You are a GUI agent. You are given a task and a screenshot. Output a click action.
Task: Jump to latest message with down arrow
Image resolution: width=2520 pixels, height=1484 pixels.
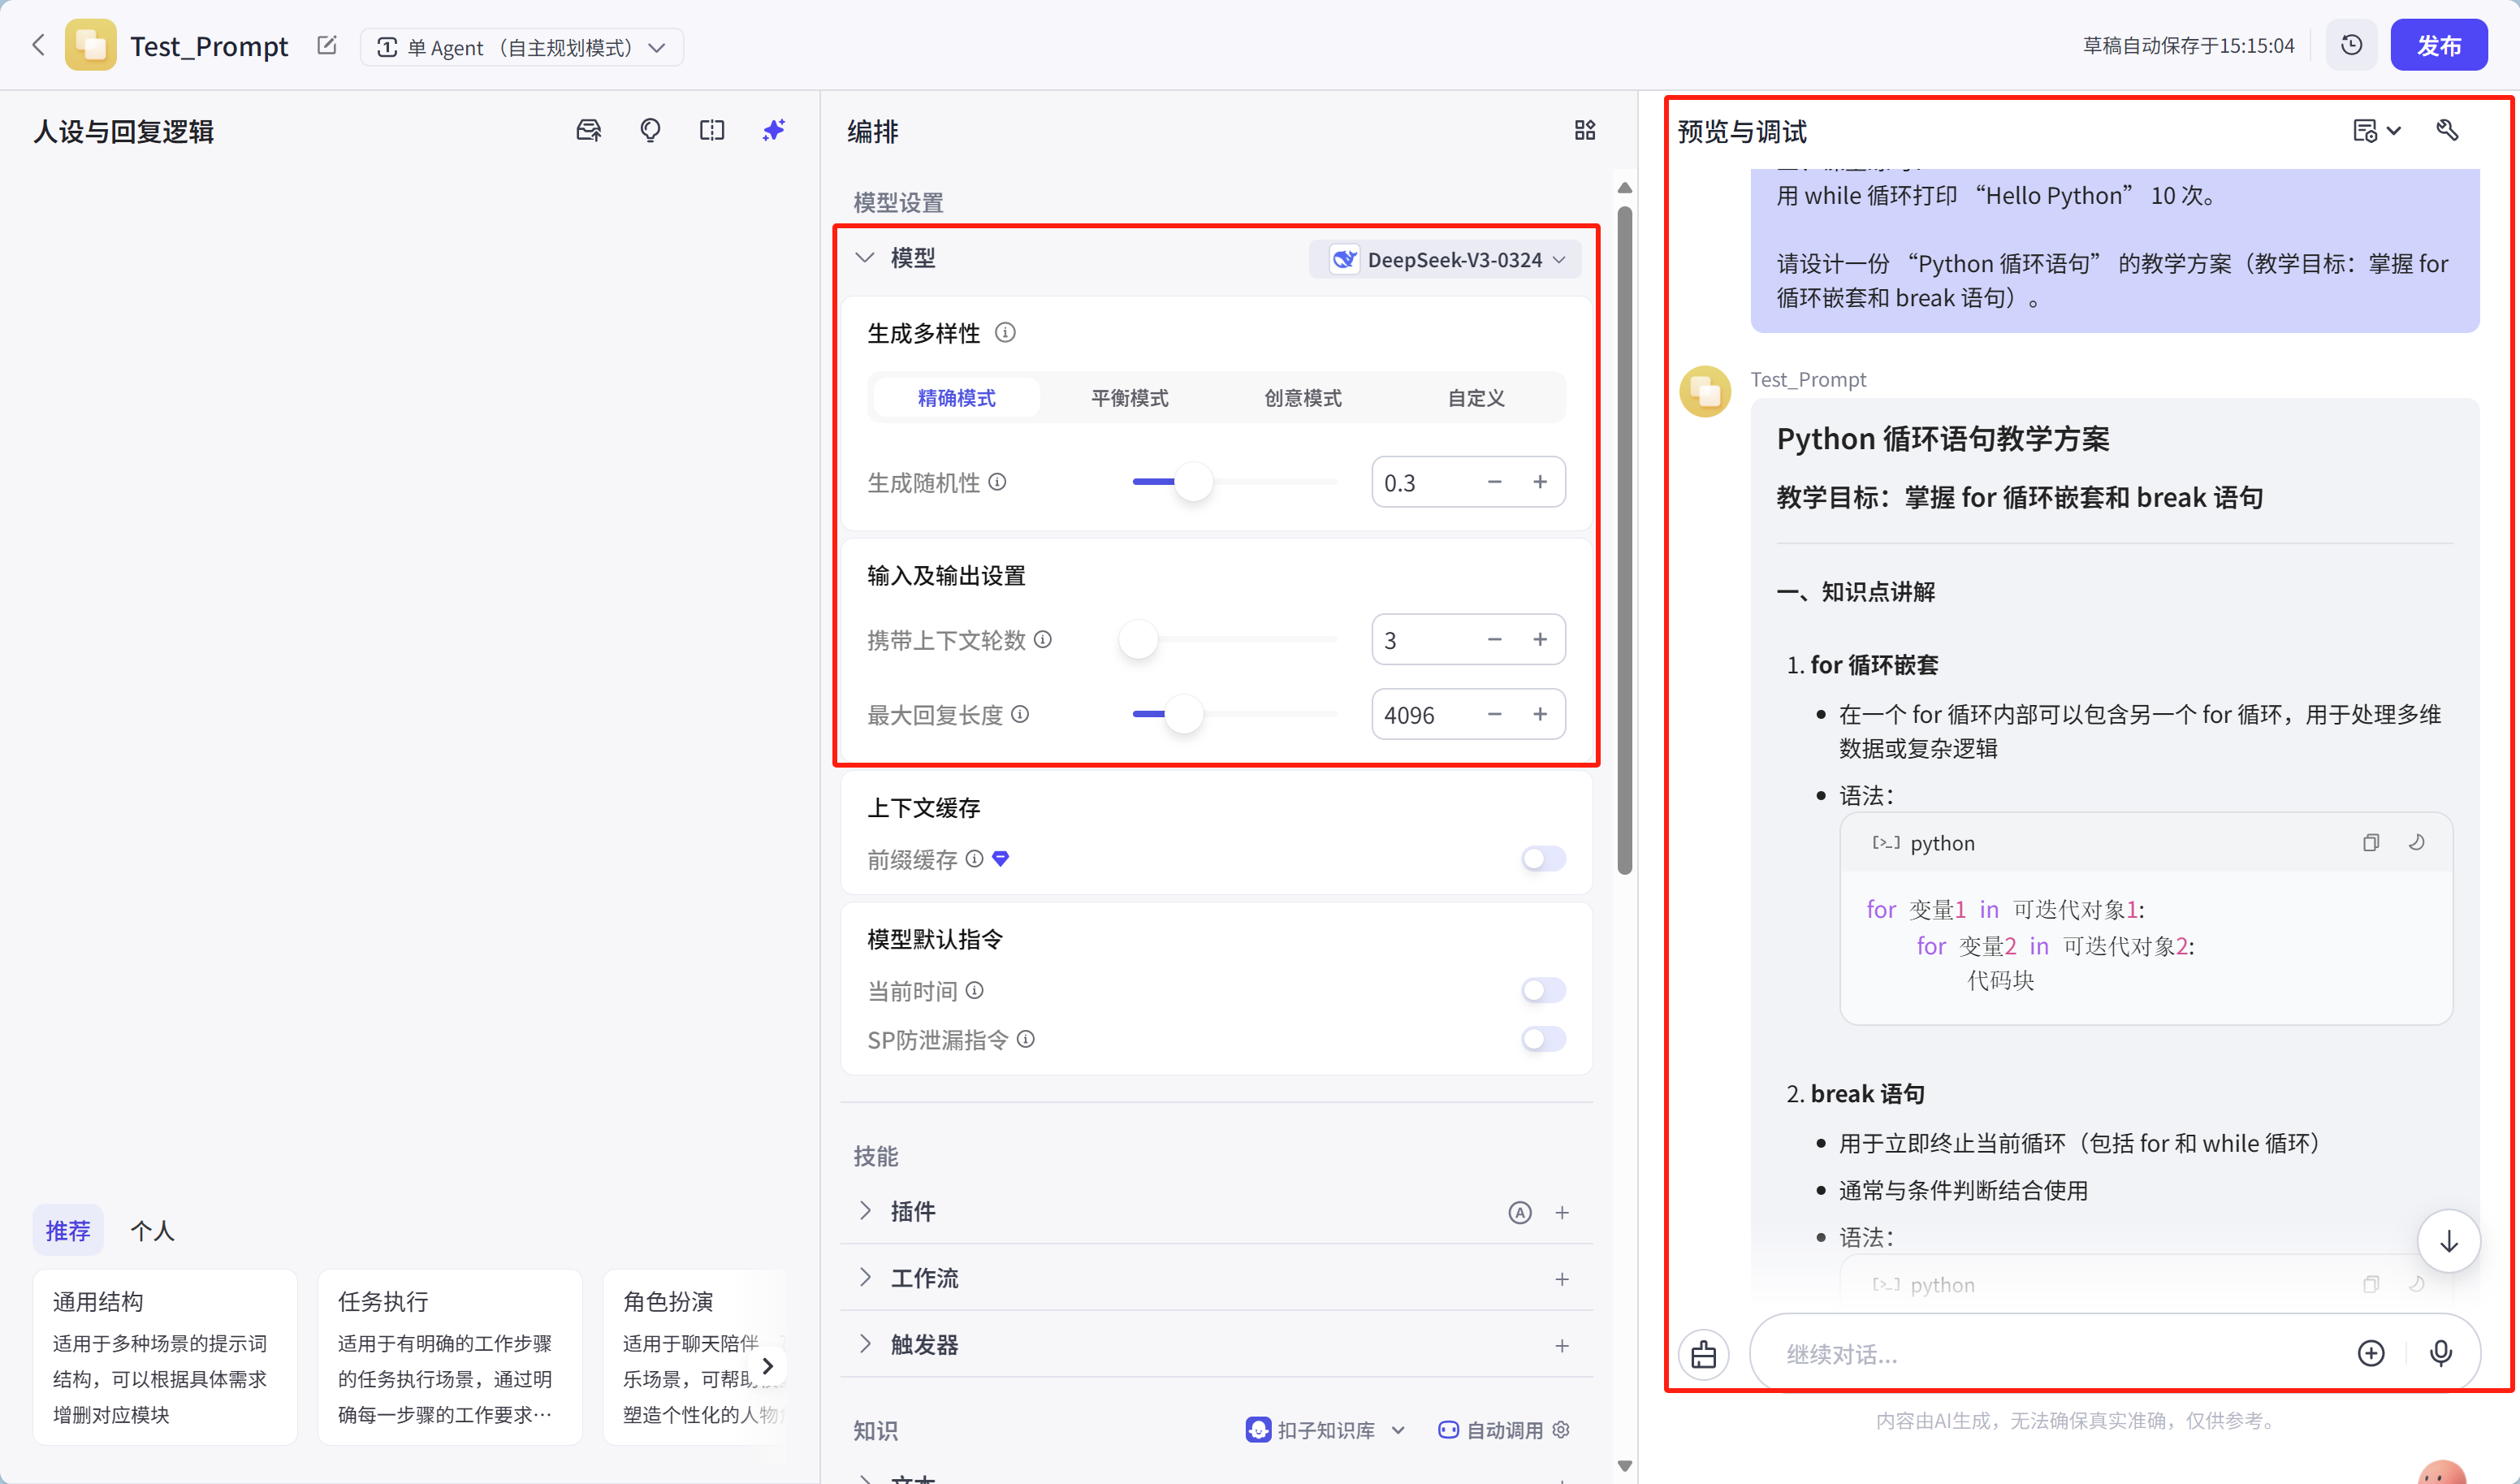2448,1241
